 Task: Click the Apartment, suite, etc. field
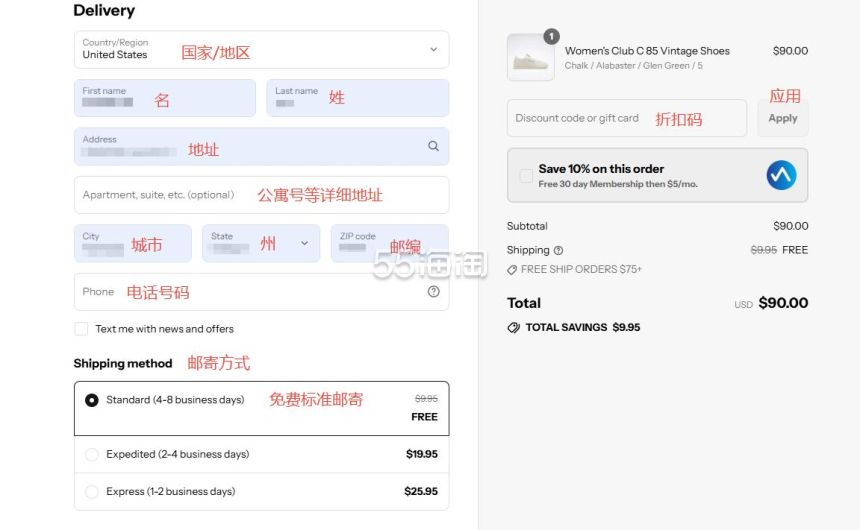pos(261,195)
